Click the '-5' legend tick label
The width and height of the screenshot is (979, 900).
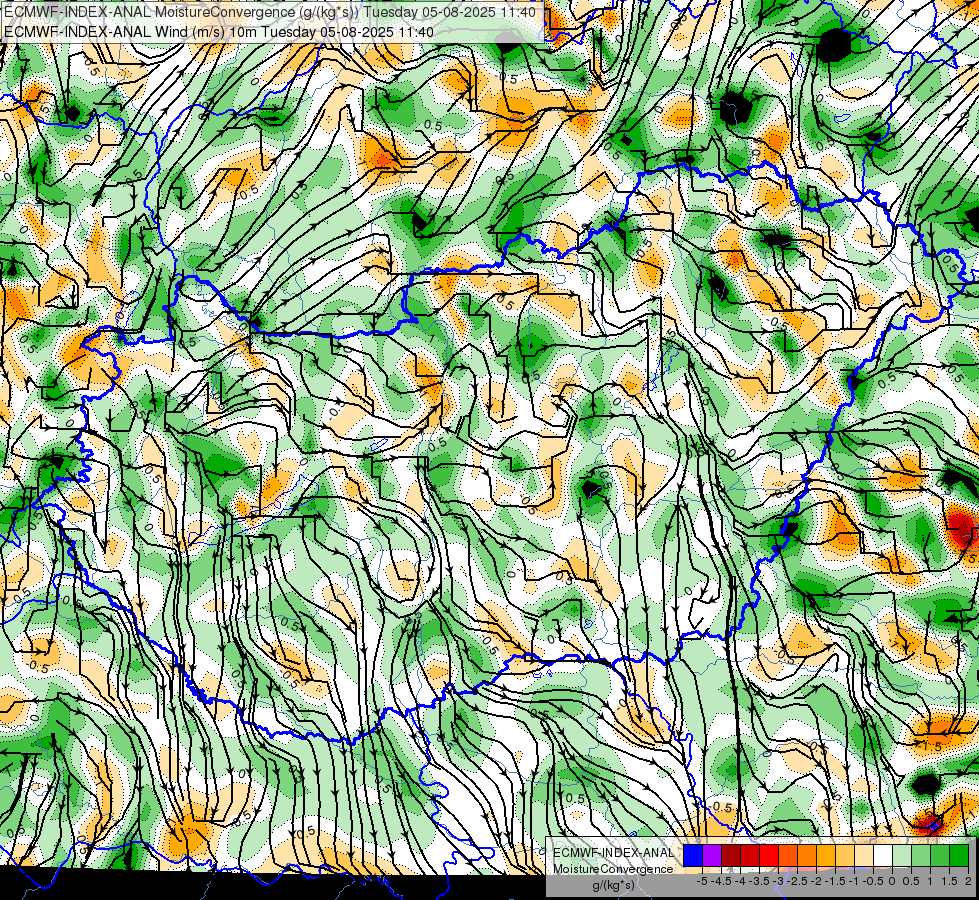(x=702, y=881)
